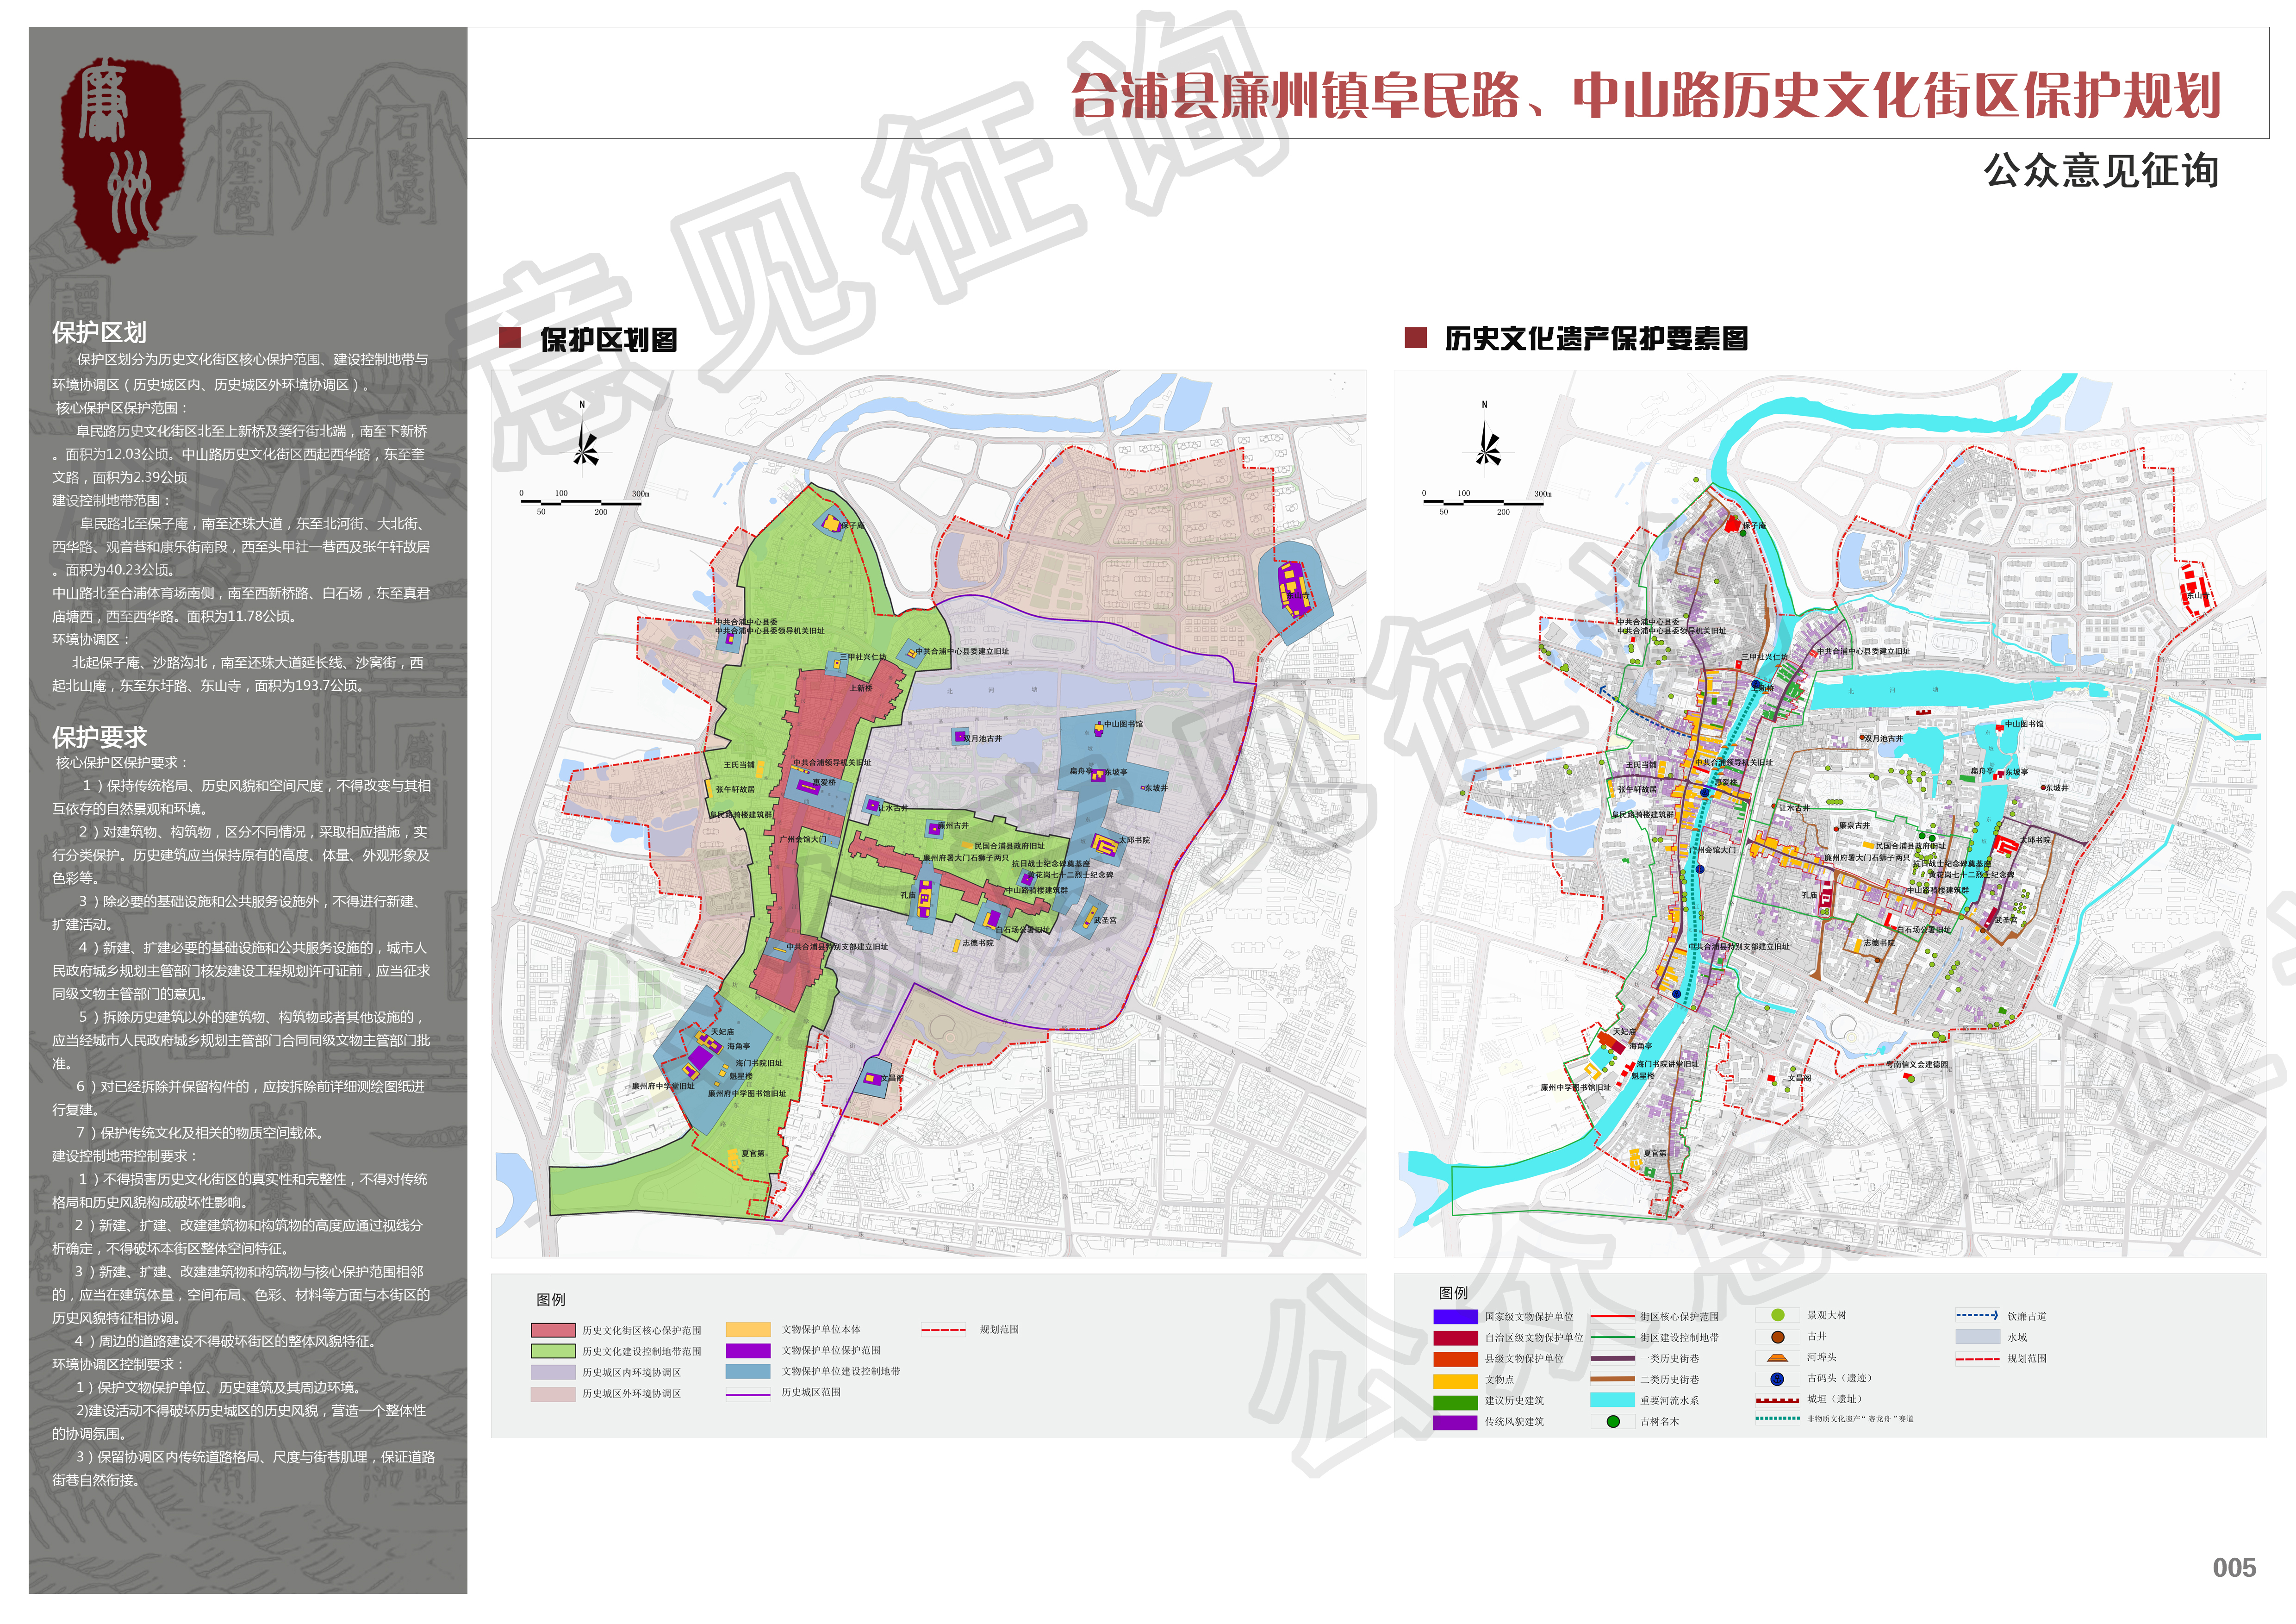Click the main title 合浦县廉州镇阜民路、中山路历史文化街区保护规划
Image resolution: width=2296 pixels, height=1624 pixels.
coord(1646,95)
